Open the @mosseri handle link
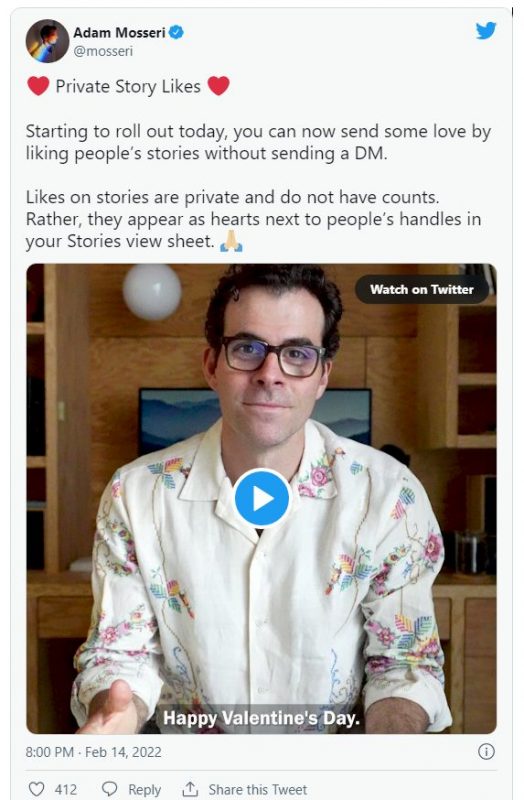 coord(103,51)
